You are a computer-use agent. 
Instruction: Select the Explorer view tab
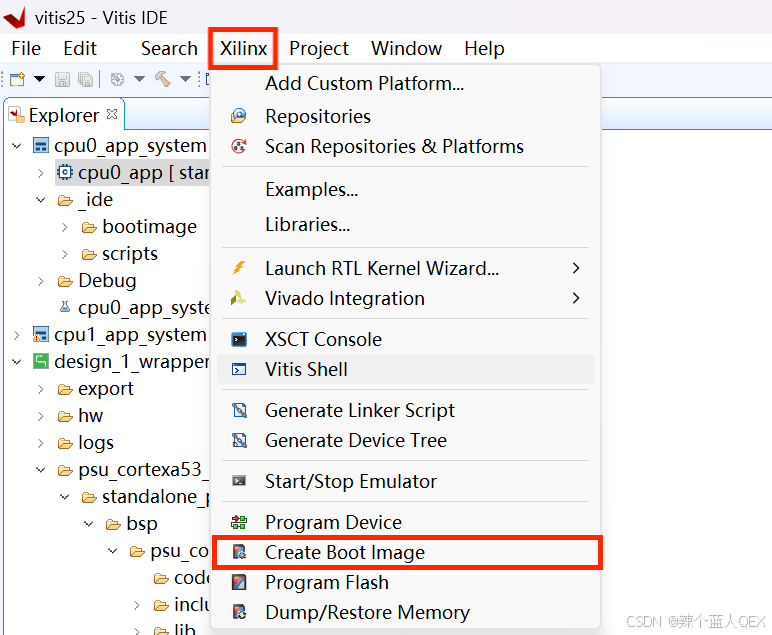[x=64, y=115]
